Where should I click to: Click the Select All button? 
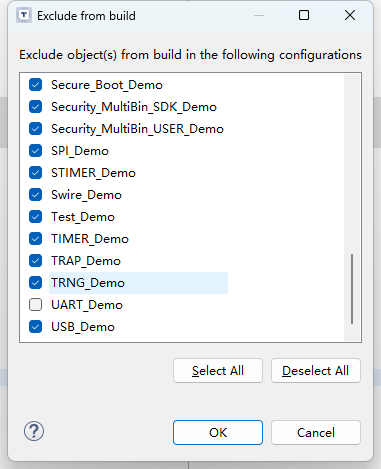click(218, 371)
